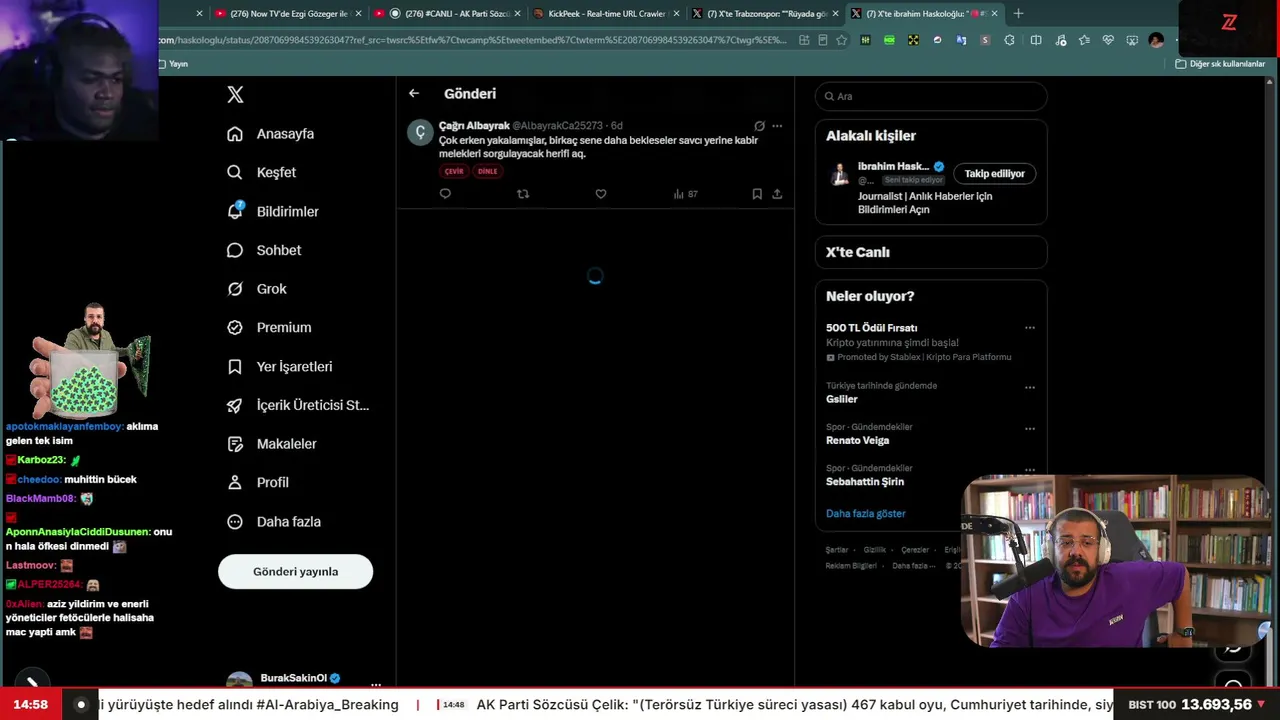Open more options for Renato Veiga trend
This screenshot has width=1280, height=720.
coord(1030,429)
